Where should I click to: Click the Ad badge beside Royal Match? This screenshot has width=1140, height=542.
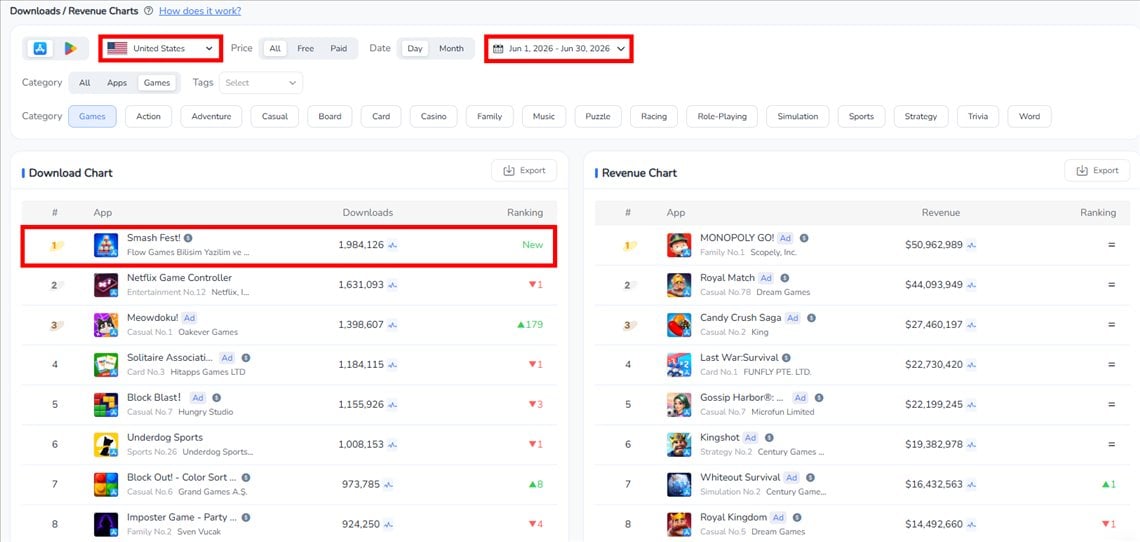(766, 278)
